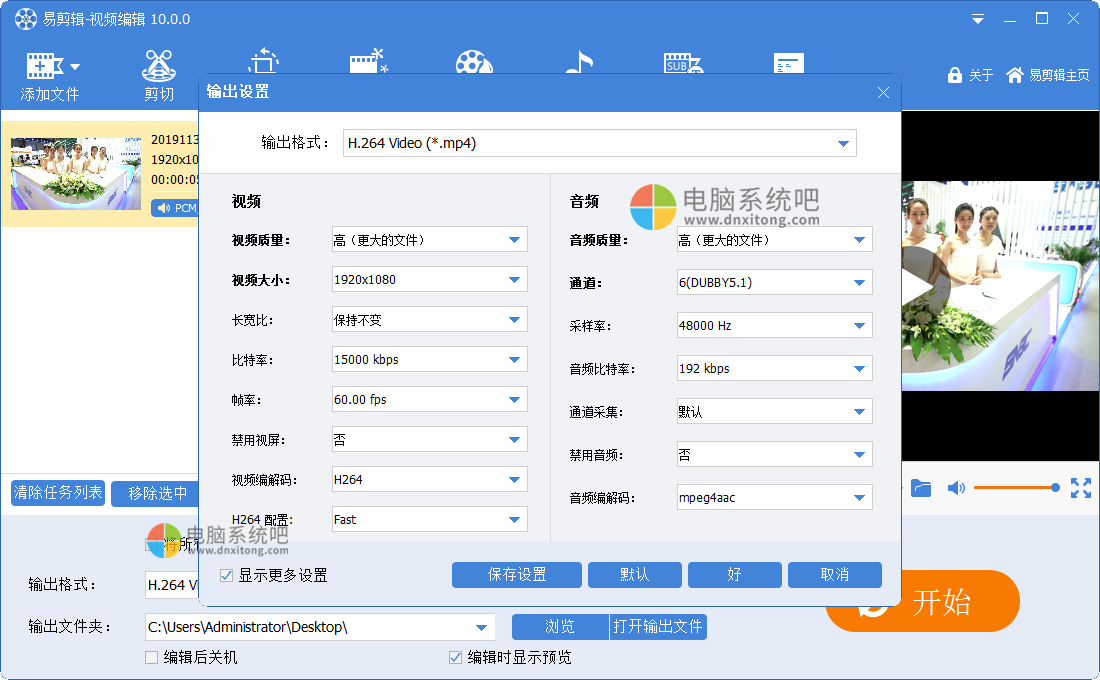This screenshot has width=1100, height=680.
Task: Click the 关于 about item
Action: coord(969,74)
